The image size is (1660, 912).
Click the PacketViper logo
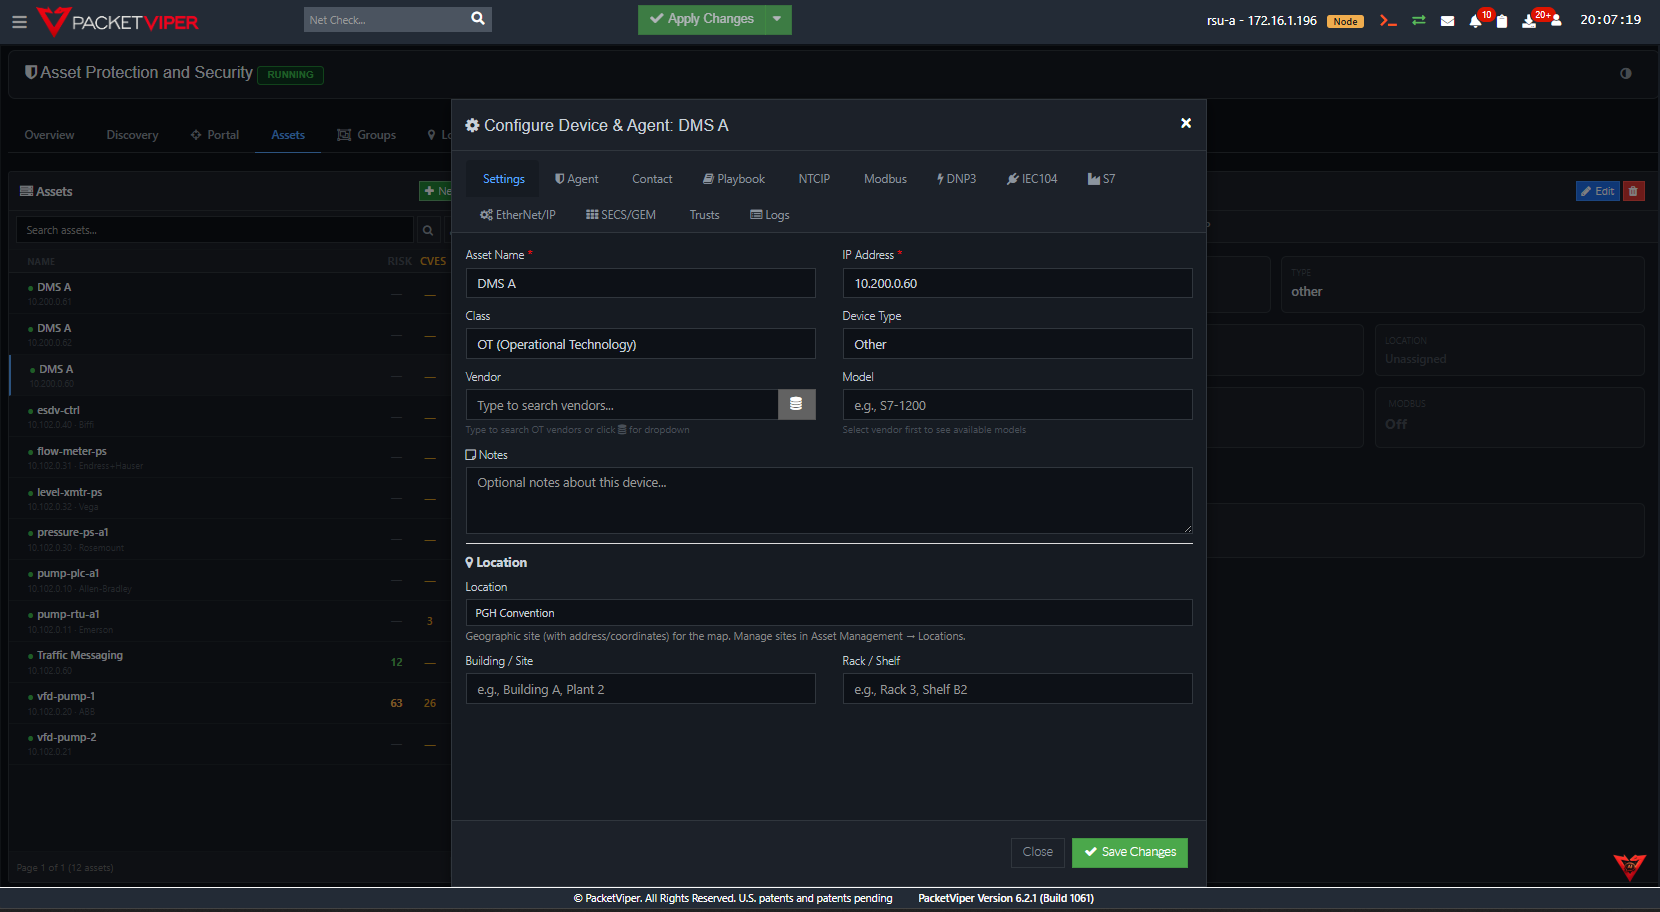coord(118,21)
